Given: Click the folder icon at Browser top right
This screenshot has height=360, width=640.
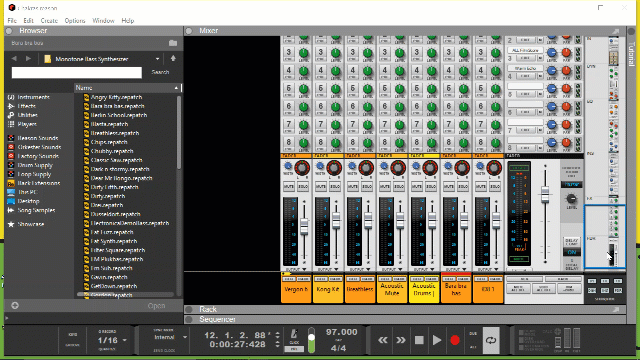Looking at the screenshot, I should pos(173,43).
